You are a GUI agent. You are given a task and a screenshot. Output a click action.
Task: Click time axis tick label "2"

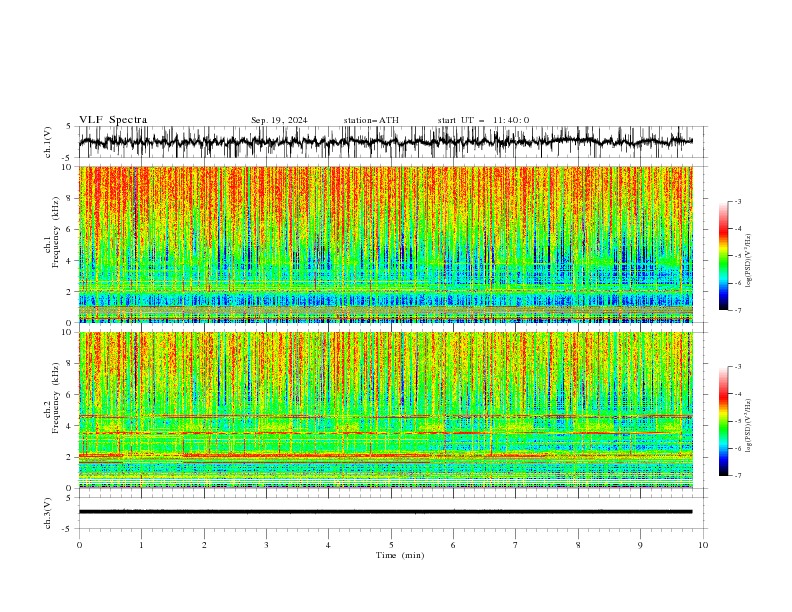point(204,545)
